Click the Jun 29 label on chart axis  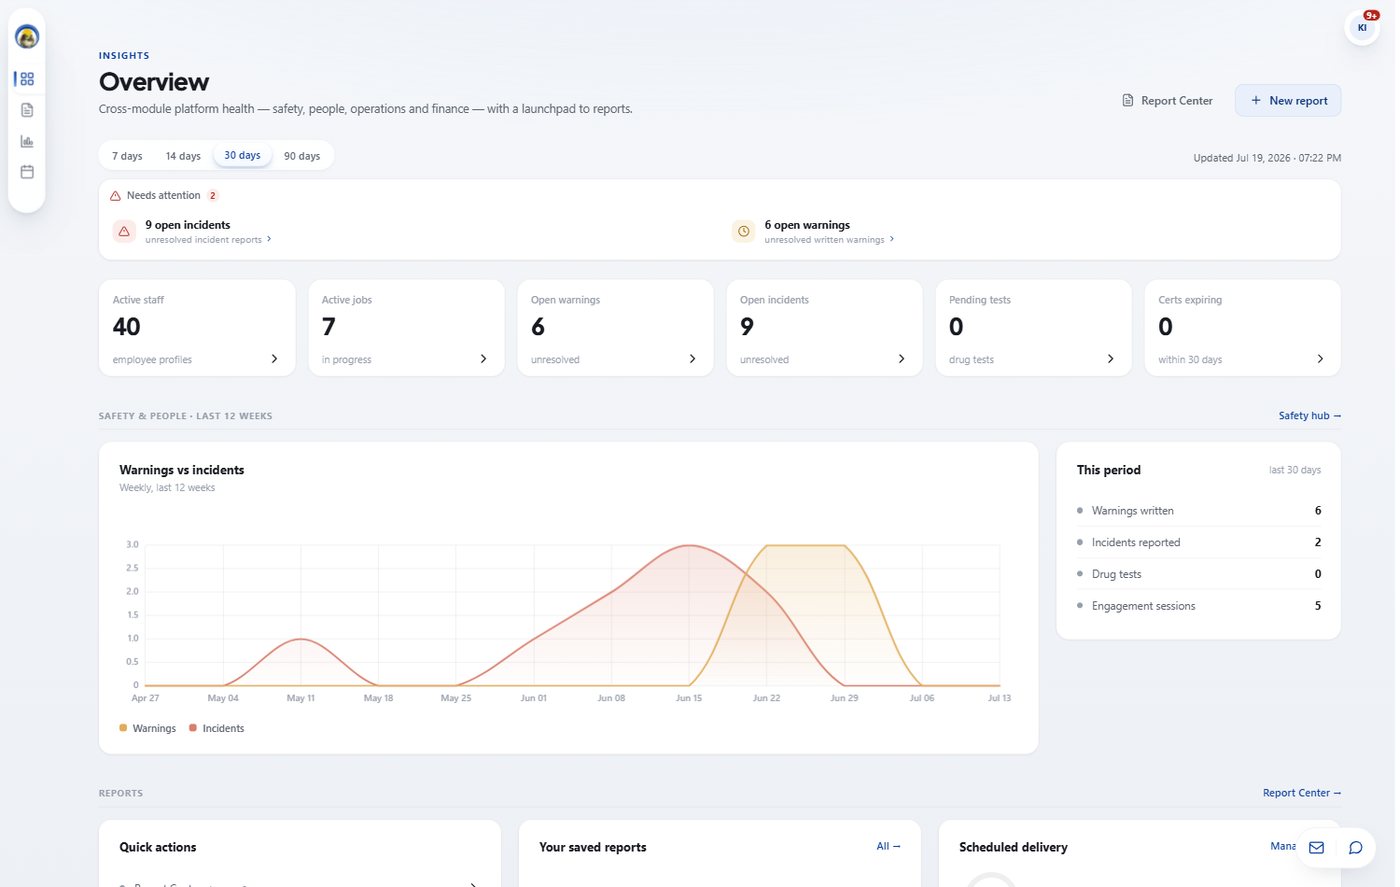[x=844, y=698]
